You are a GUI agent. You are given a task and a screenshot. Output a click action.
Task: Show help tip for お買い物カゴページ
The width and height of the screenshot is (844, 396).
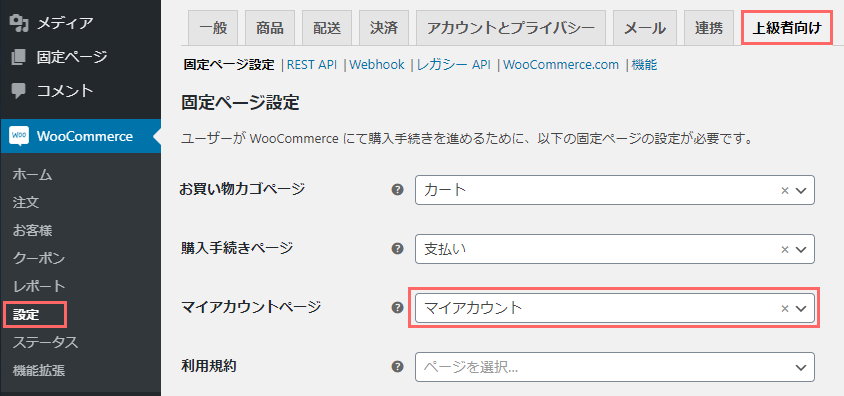tap(397, 189)
